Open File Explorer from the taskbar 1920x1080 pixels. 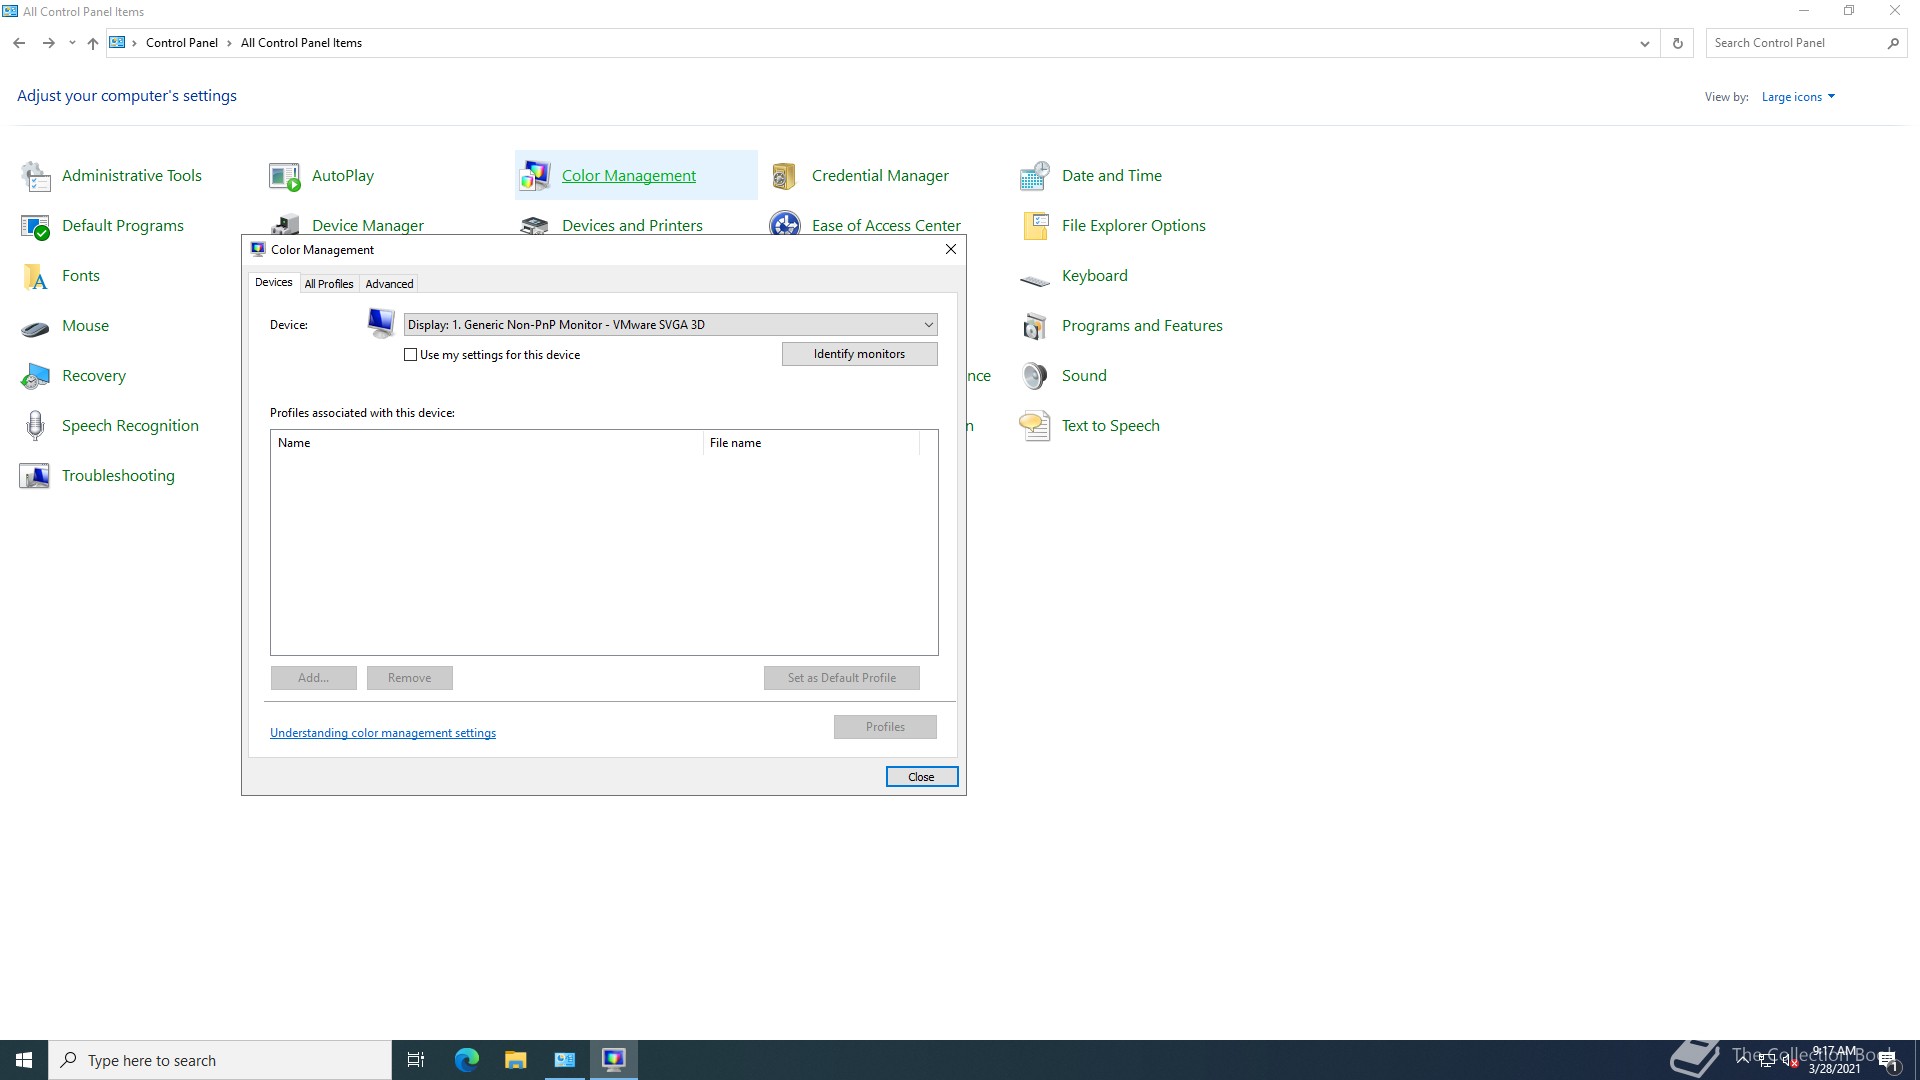515,1060
